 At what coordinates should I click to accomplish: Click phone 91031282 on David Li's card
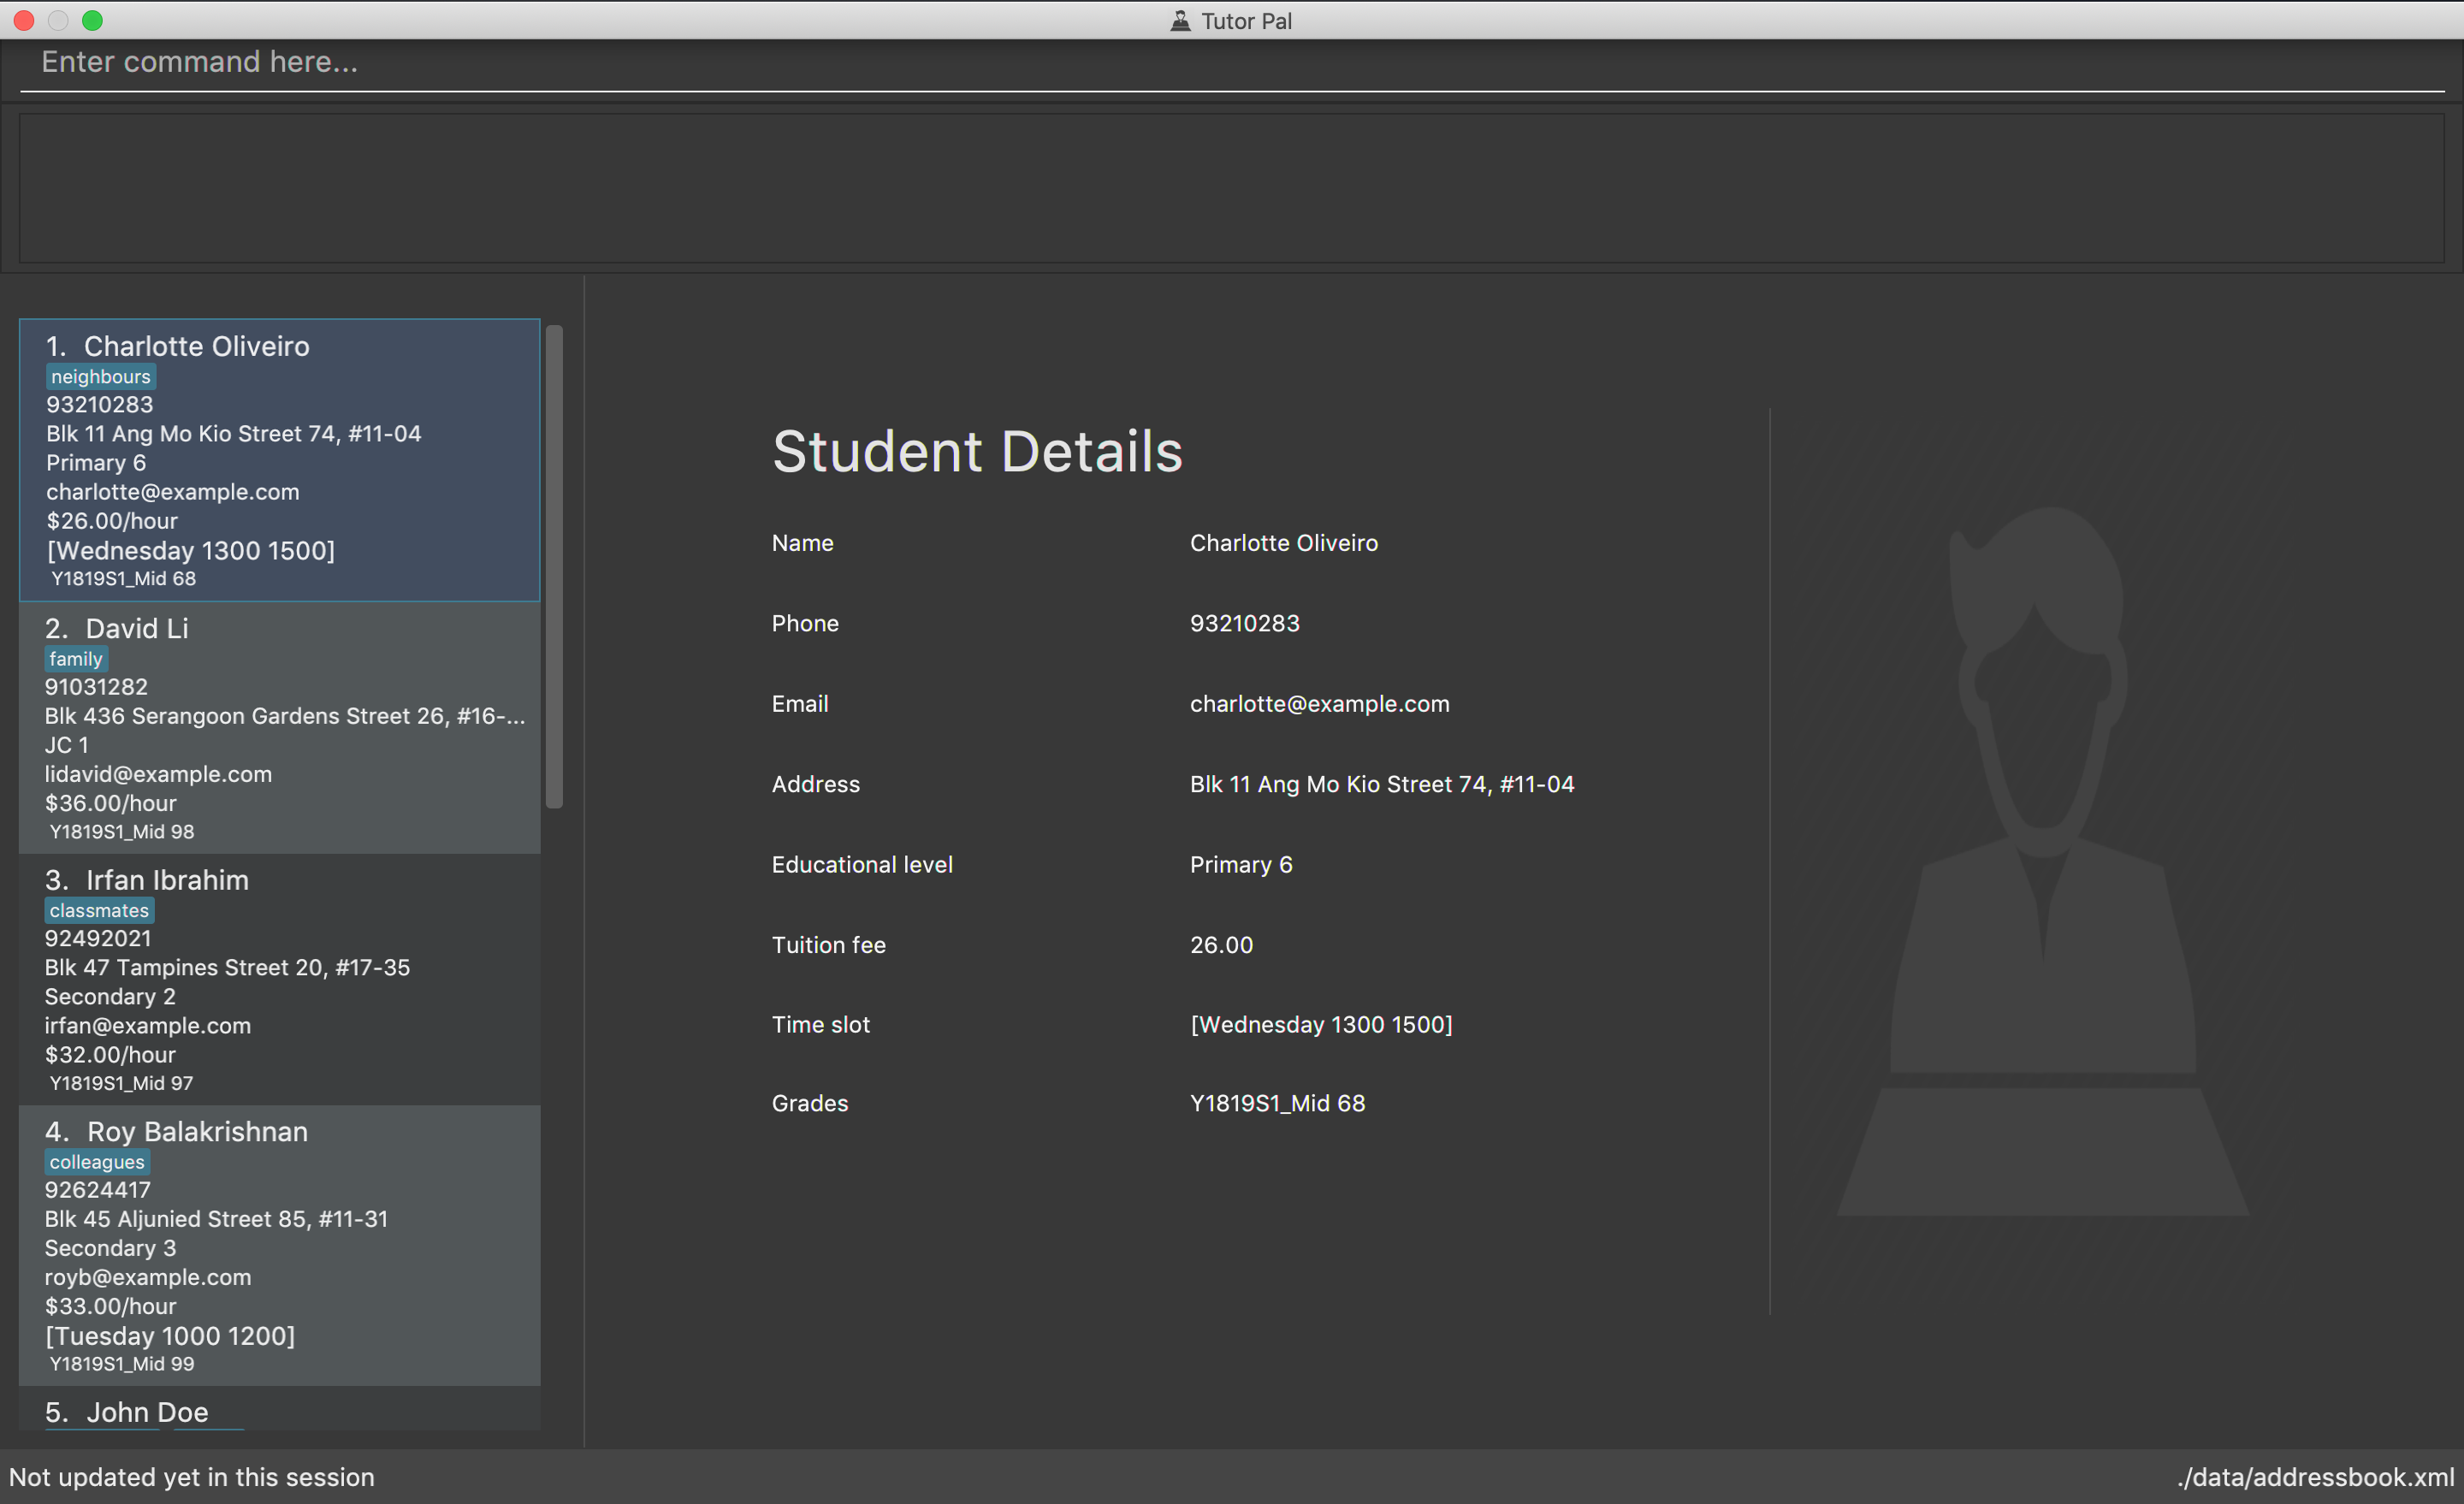pos(96,687)
